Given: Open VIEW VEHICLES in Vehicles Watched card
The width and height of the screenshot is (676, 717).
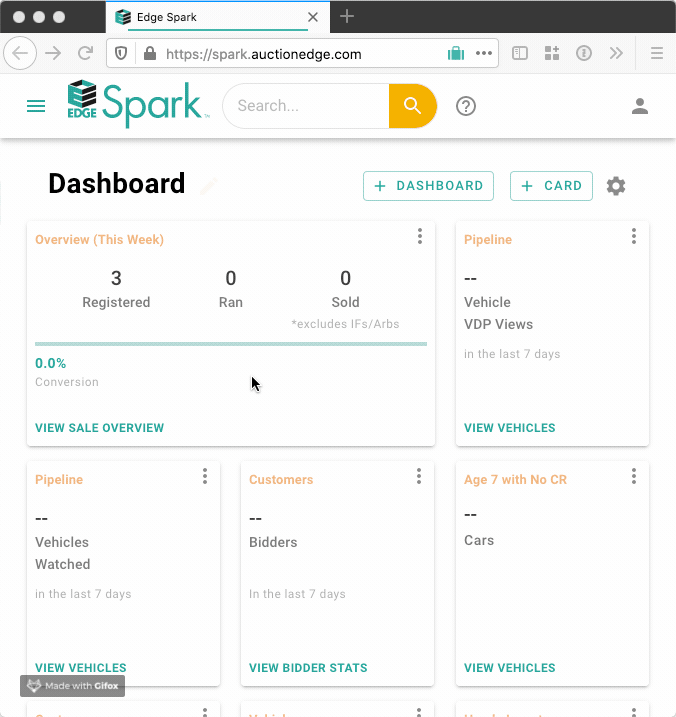Looking at the screenshot, I should (x=81, y=668).
